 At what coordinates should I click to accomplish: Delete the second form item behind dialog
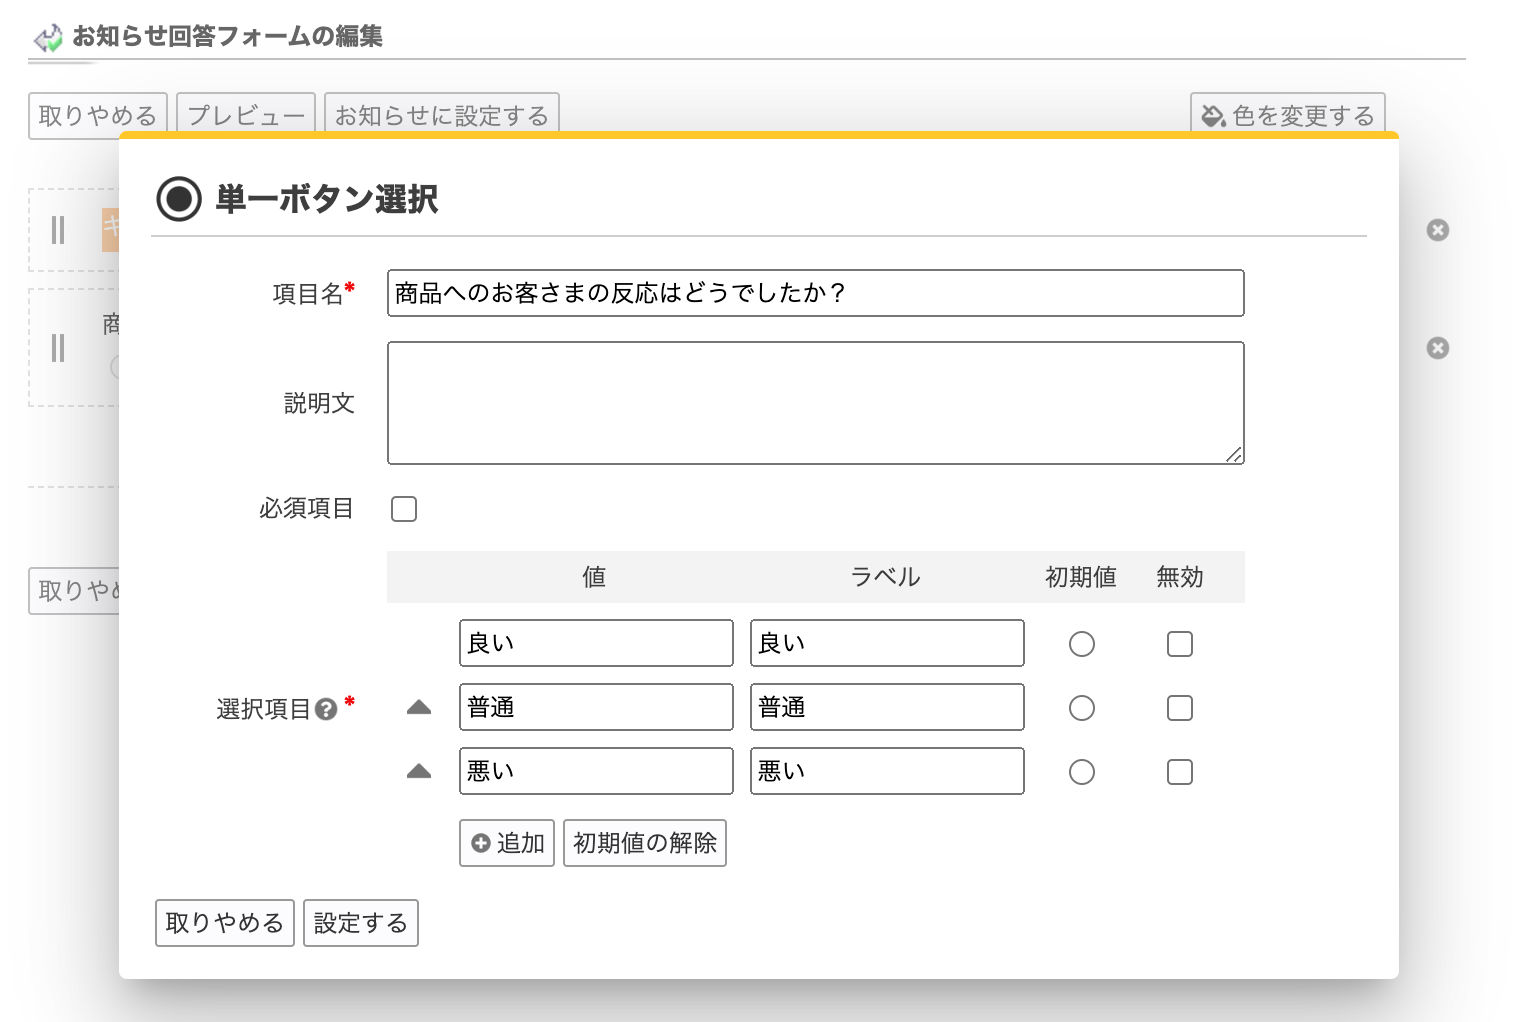[x=1438, y=348]
